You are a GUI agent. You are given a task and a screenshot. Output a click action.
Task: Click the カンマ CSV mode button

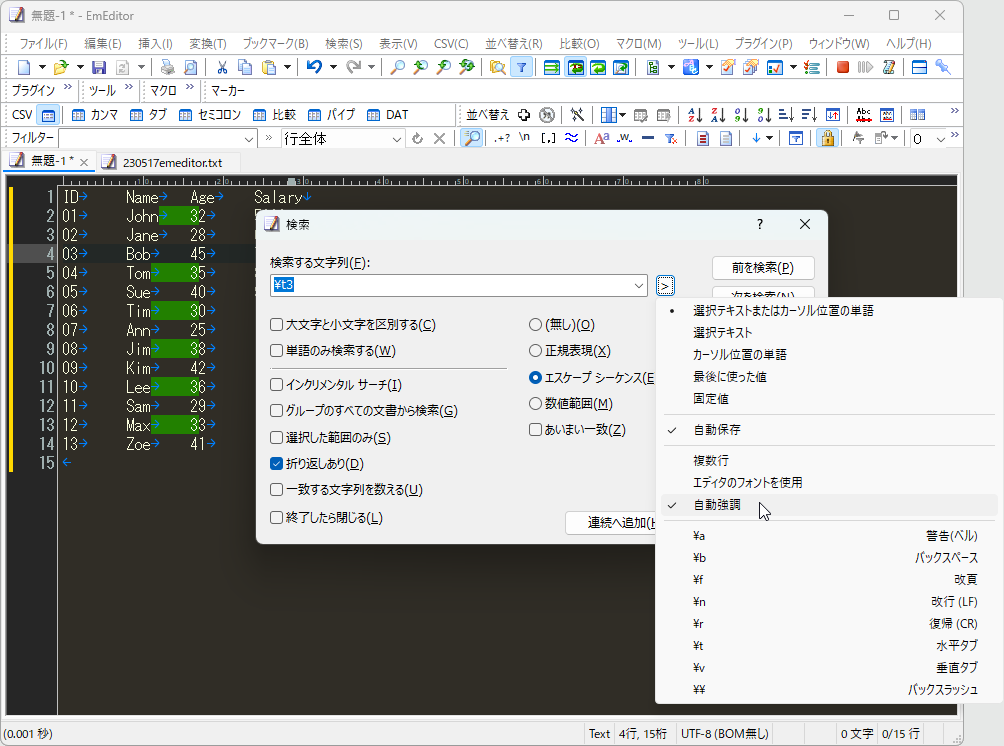click(95, 115)
